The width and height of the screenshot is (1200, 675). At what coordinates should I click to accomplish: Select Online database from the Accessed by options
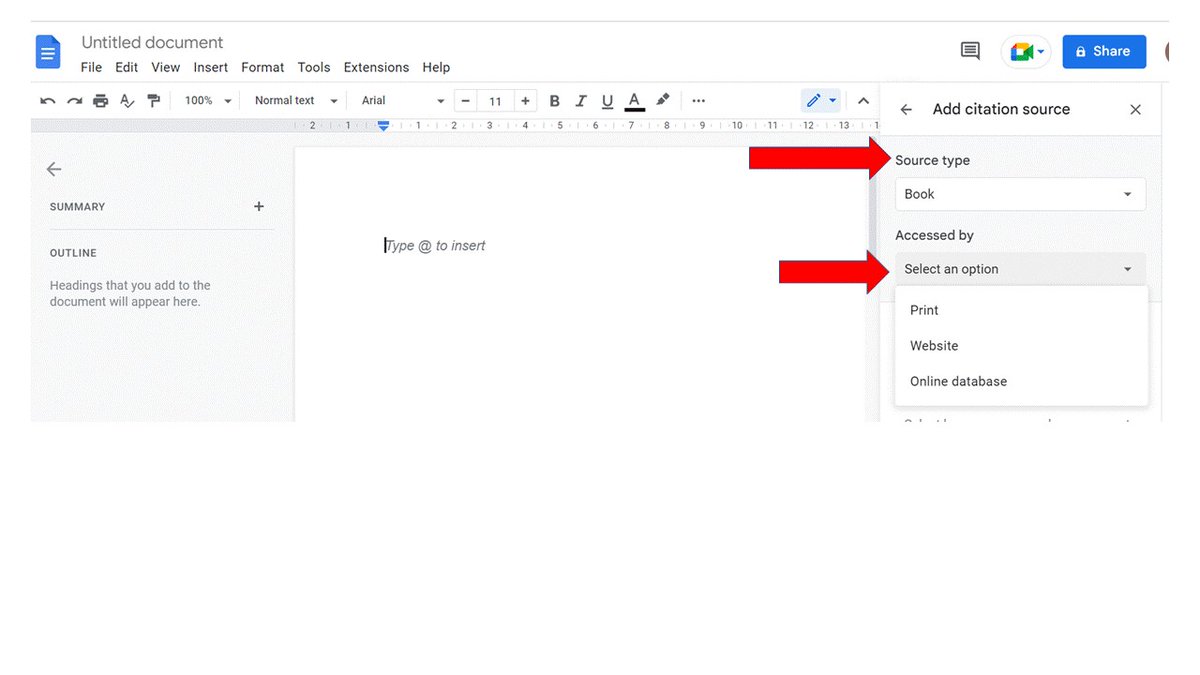point(957,381)
